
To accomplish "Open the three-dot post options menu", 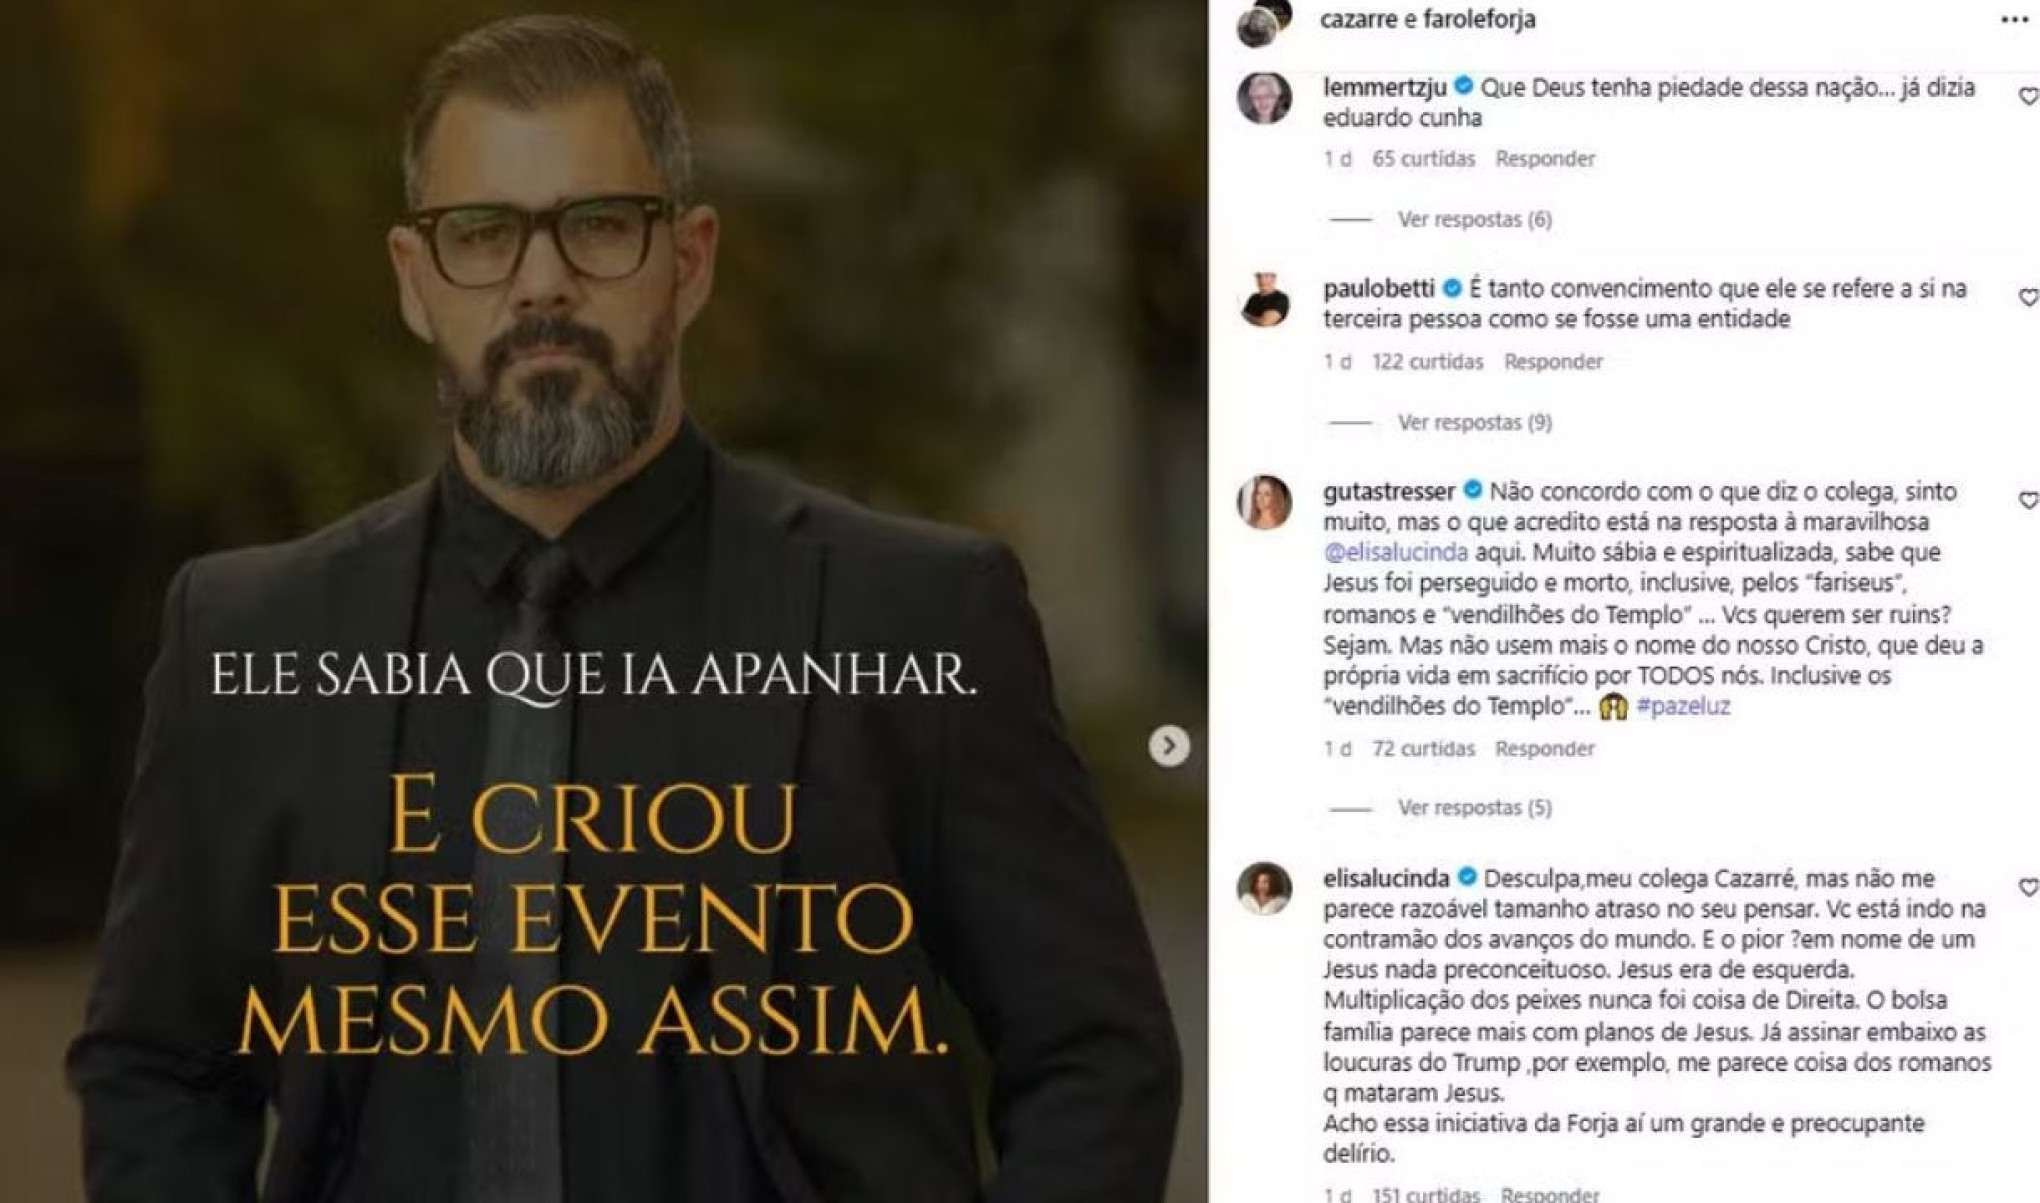I will click(x=2013, y=20).
